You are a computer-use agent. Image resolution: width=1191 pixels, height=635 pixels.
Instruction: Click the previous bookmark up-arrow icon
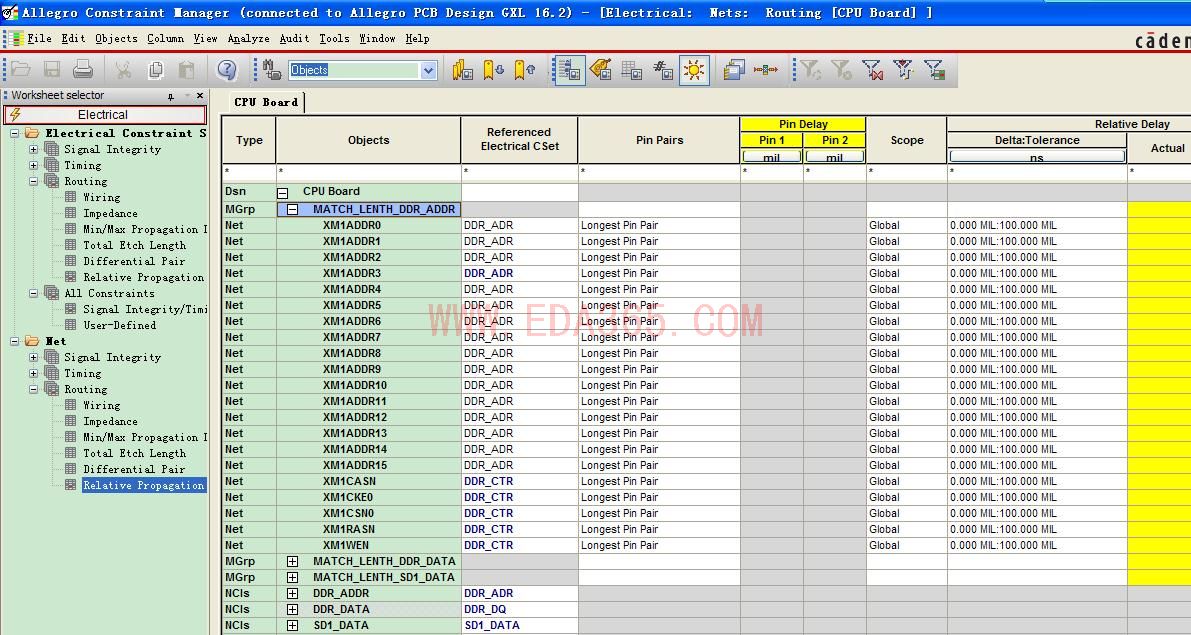click(x=525, y=70)
